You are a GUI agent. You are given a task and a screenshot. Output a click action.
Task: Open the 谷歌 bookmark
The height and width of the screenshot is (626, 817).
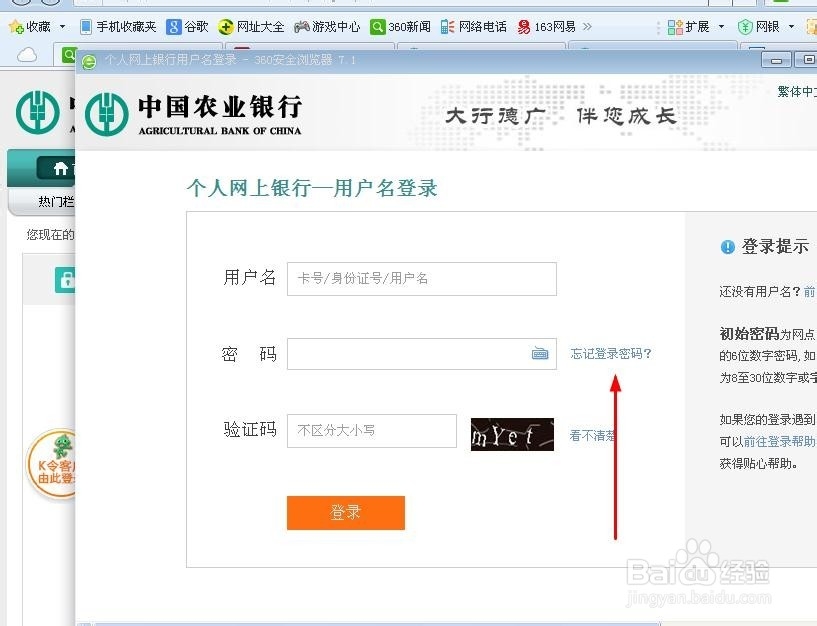188,27
